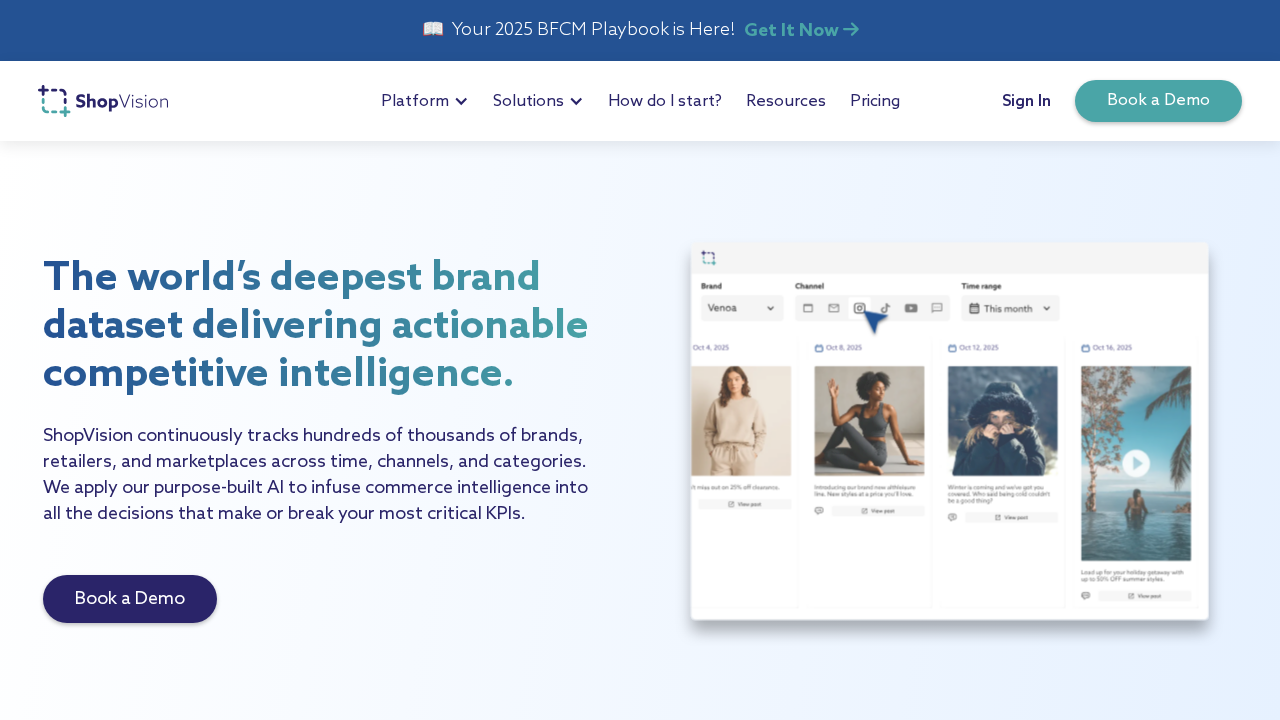Click the calendar icon in the Time range selector
This screenshot has width=1280, height=720.
tap(975, 308)
